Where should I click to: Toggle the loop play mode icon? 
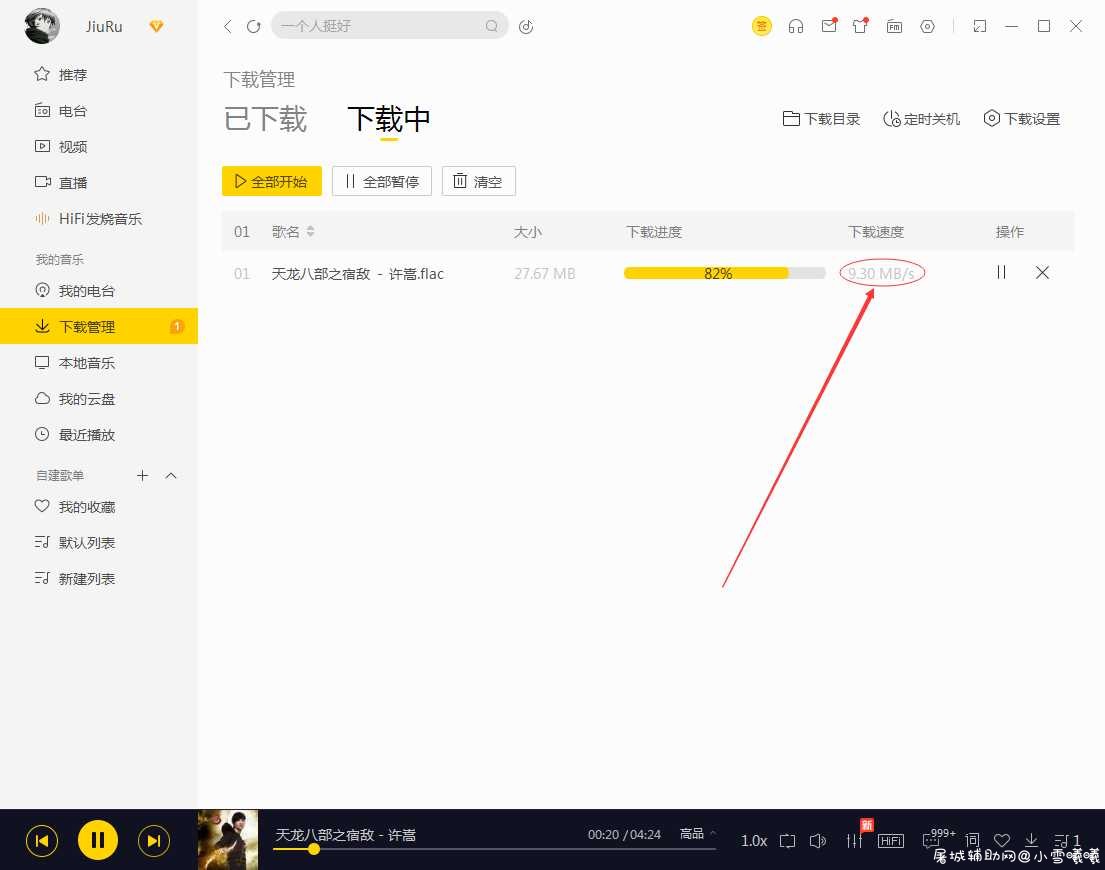[787, 840]
